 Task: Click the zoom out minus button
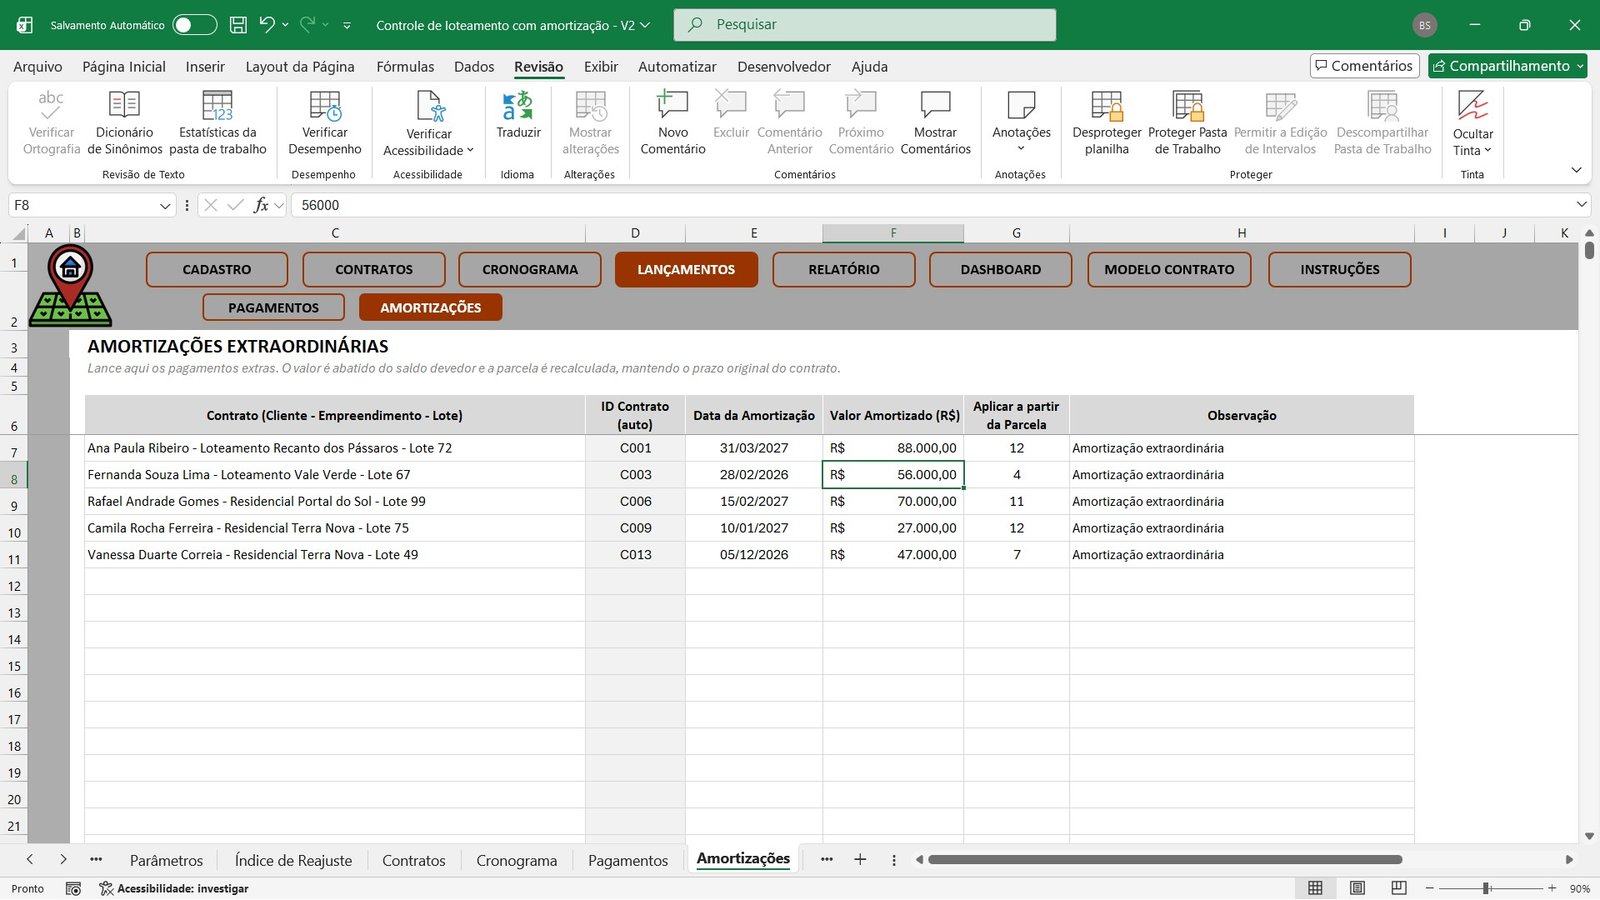1430,888
